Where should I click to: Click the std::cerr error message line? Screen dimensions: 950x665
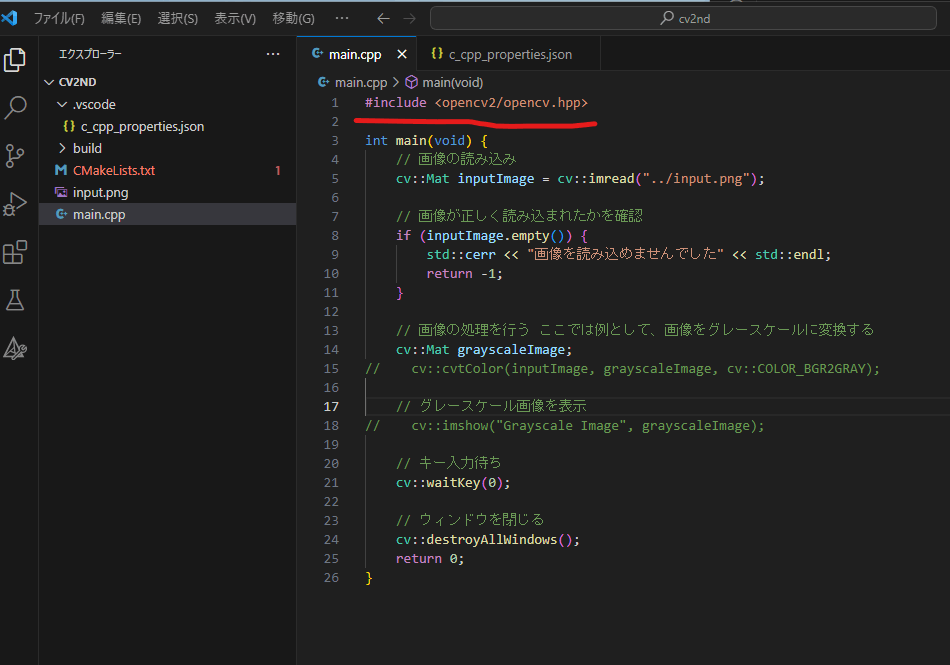pos(628,254)
